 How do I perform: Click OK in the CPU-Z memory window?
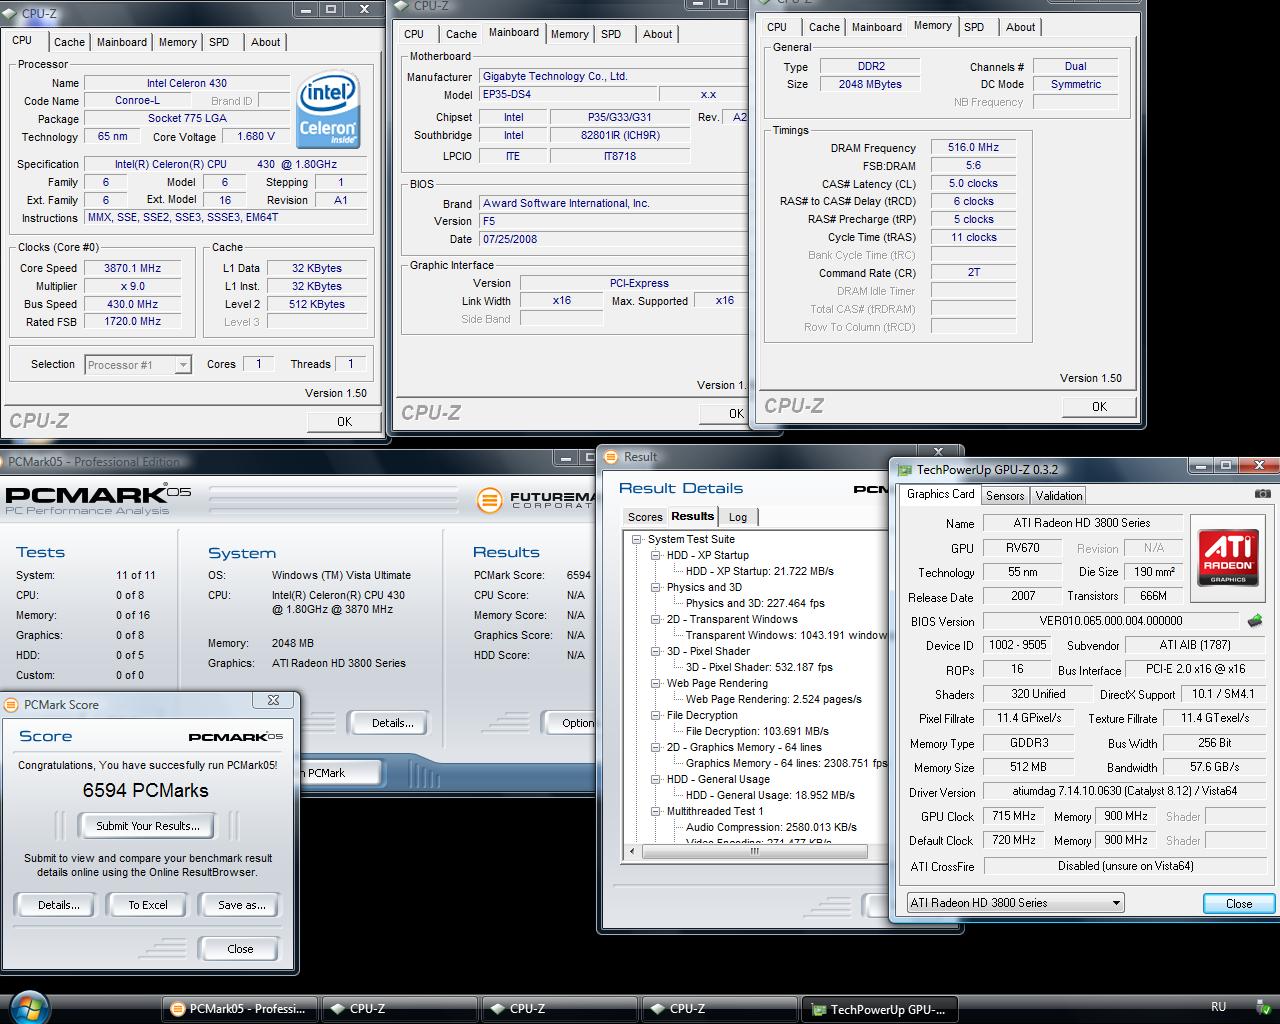1099,406
